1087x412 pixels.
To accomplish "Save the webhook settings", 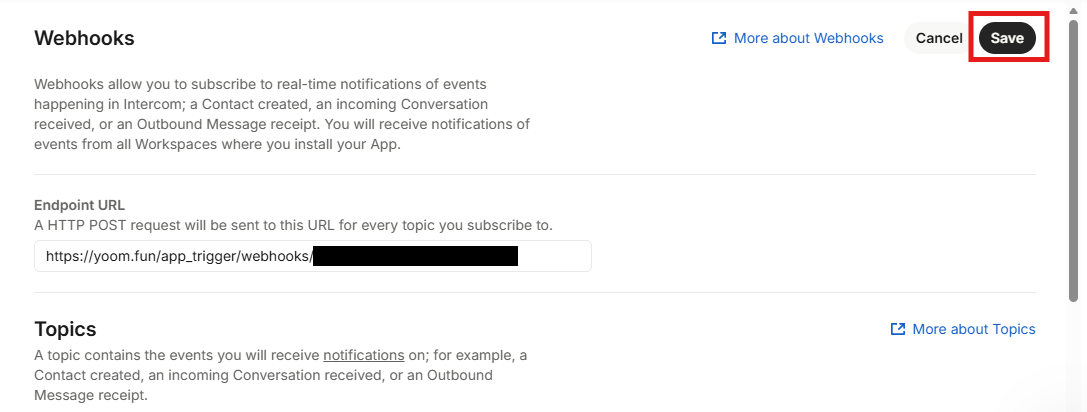I will [1007, 38].
